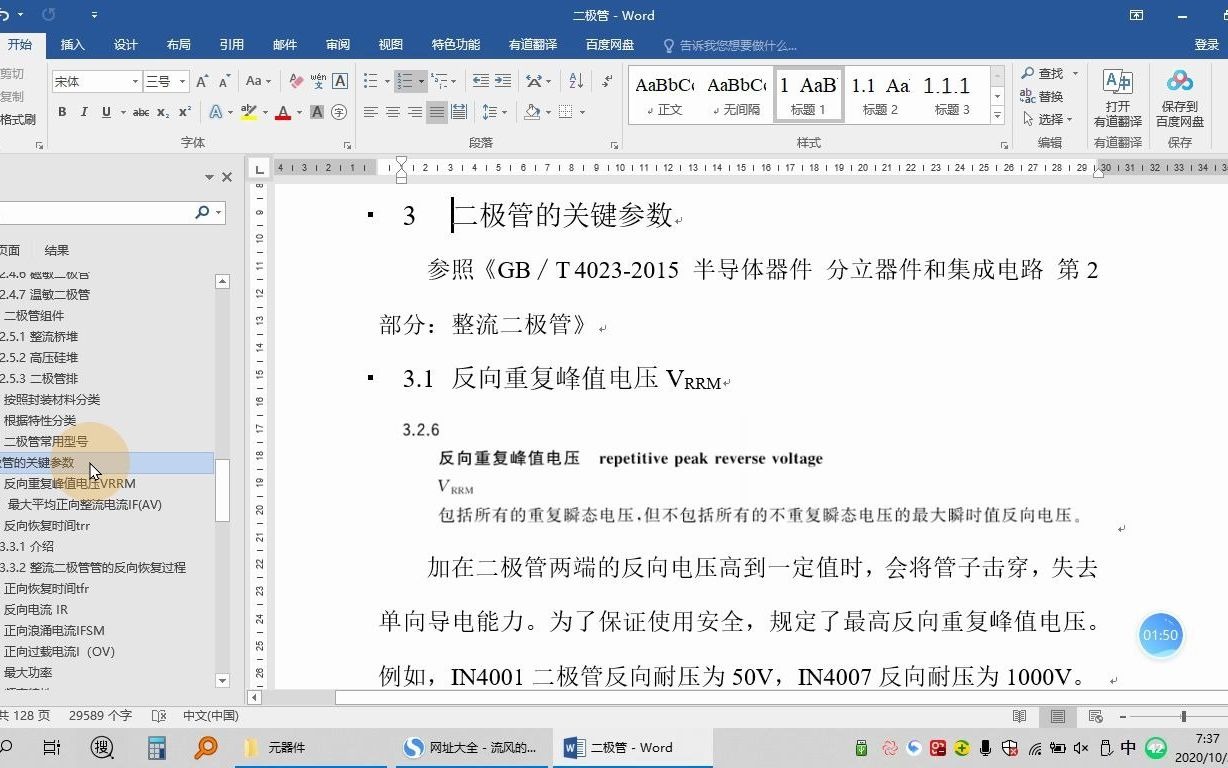1228x768 pixels.
Task: Toggle the strikethrough formatting
Action: 142,112
